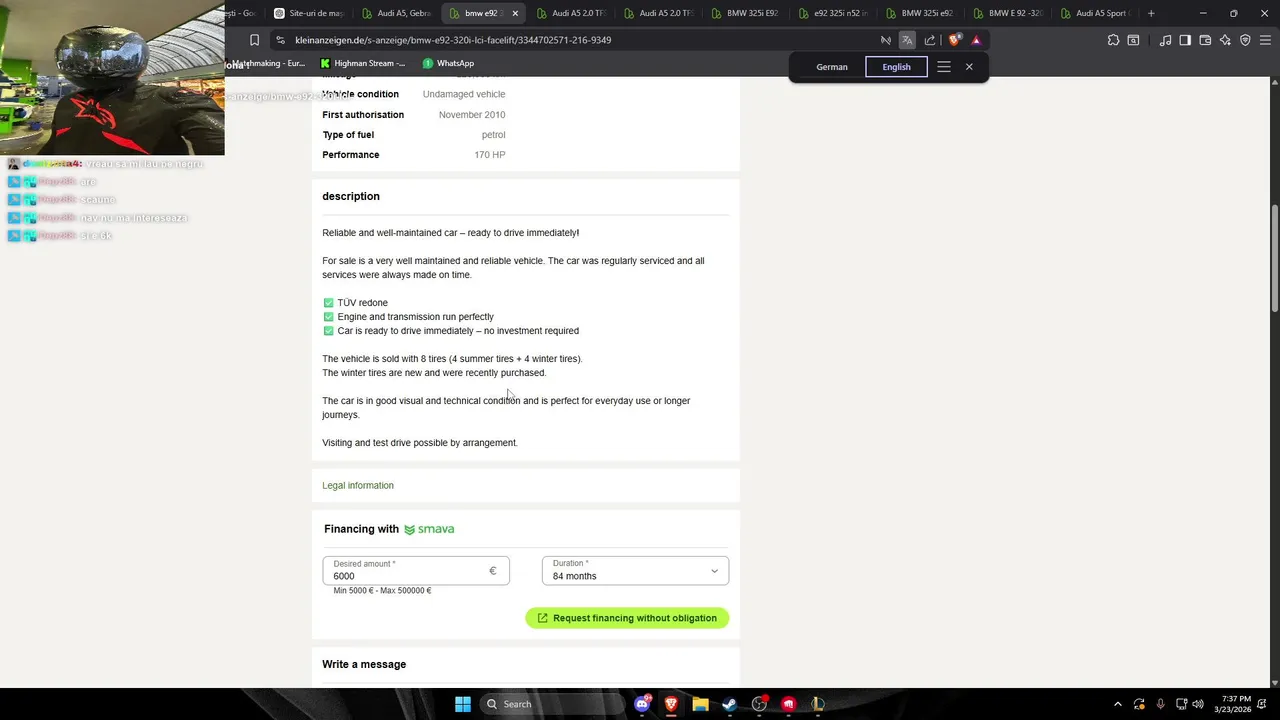Screen dimensions: 1280x720
Task: Toggle the browser sidebar panel icon
Action: click(1185, 40)
